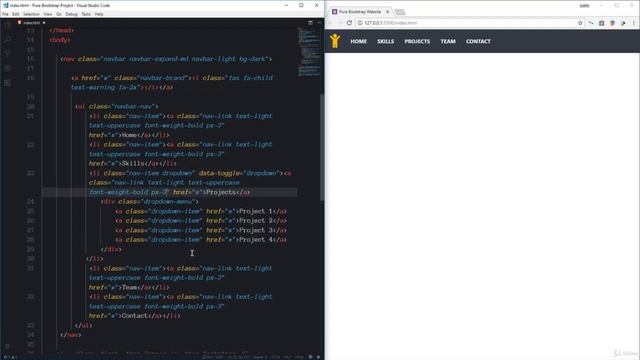Click the 'Team' text in the code
The width and height of the screenshot is (640, 360).
[x=129, y=287]
